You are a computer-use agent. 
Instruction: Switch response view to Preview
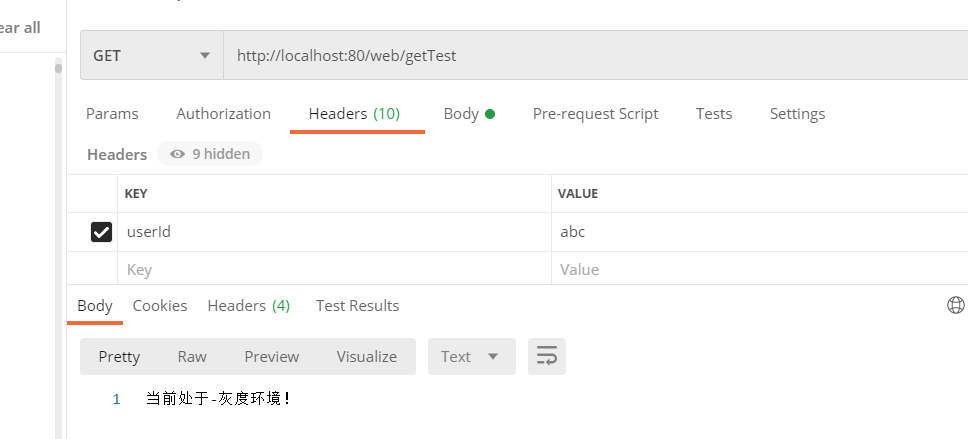tap(272, 357)
